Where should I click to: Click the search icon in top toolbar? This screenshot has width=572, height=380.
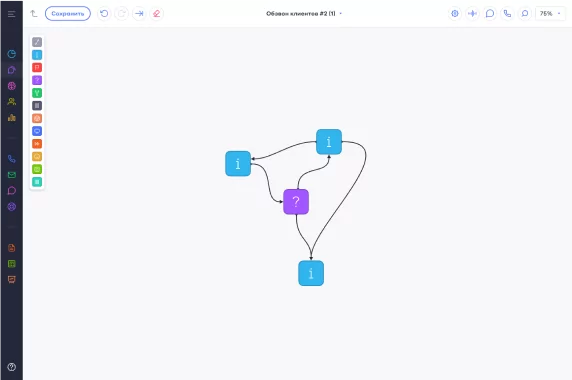pyautogui.click(x=525, y=13)
